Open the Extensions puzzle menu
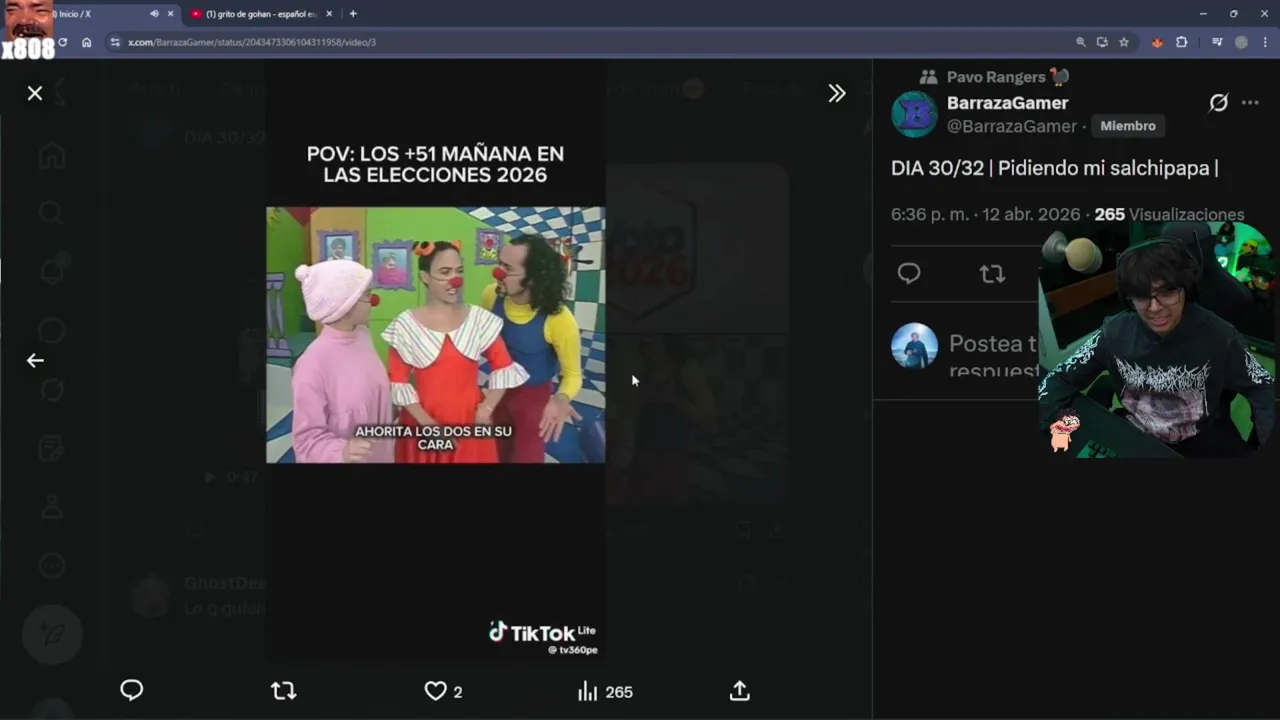 [1181, 42]
